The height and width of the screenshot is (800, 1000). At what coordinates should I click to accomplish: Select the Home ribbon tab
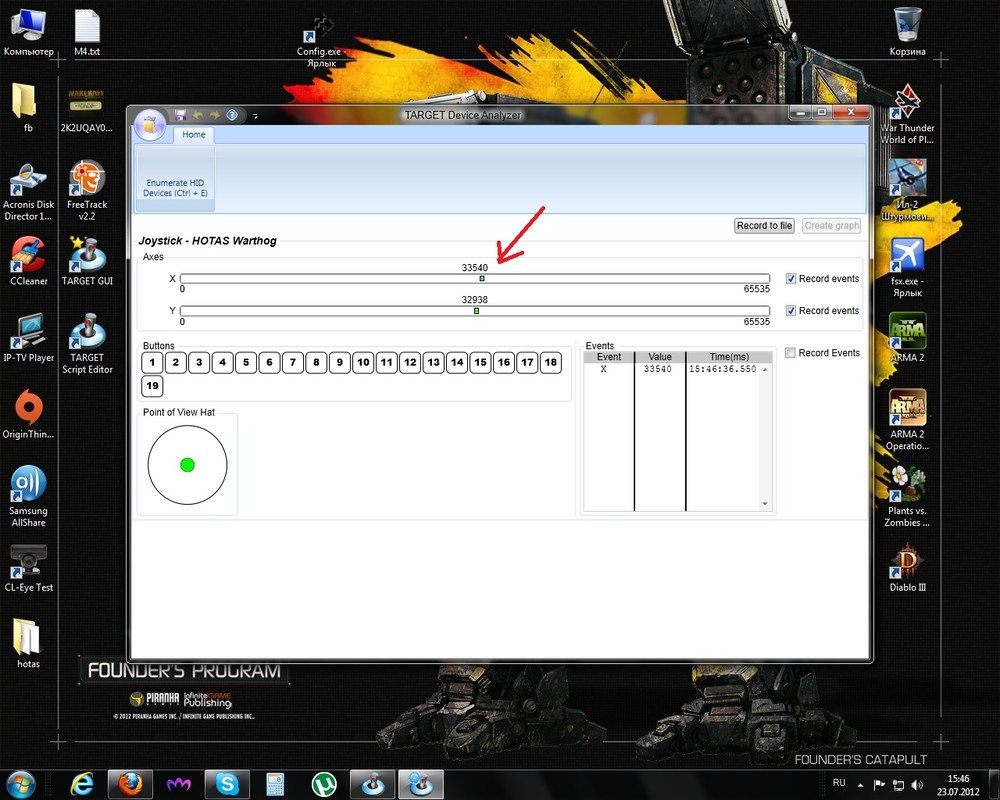tap(194, 135)
